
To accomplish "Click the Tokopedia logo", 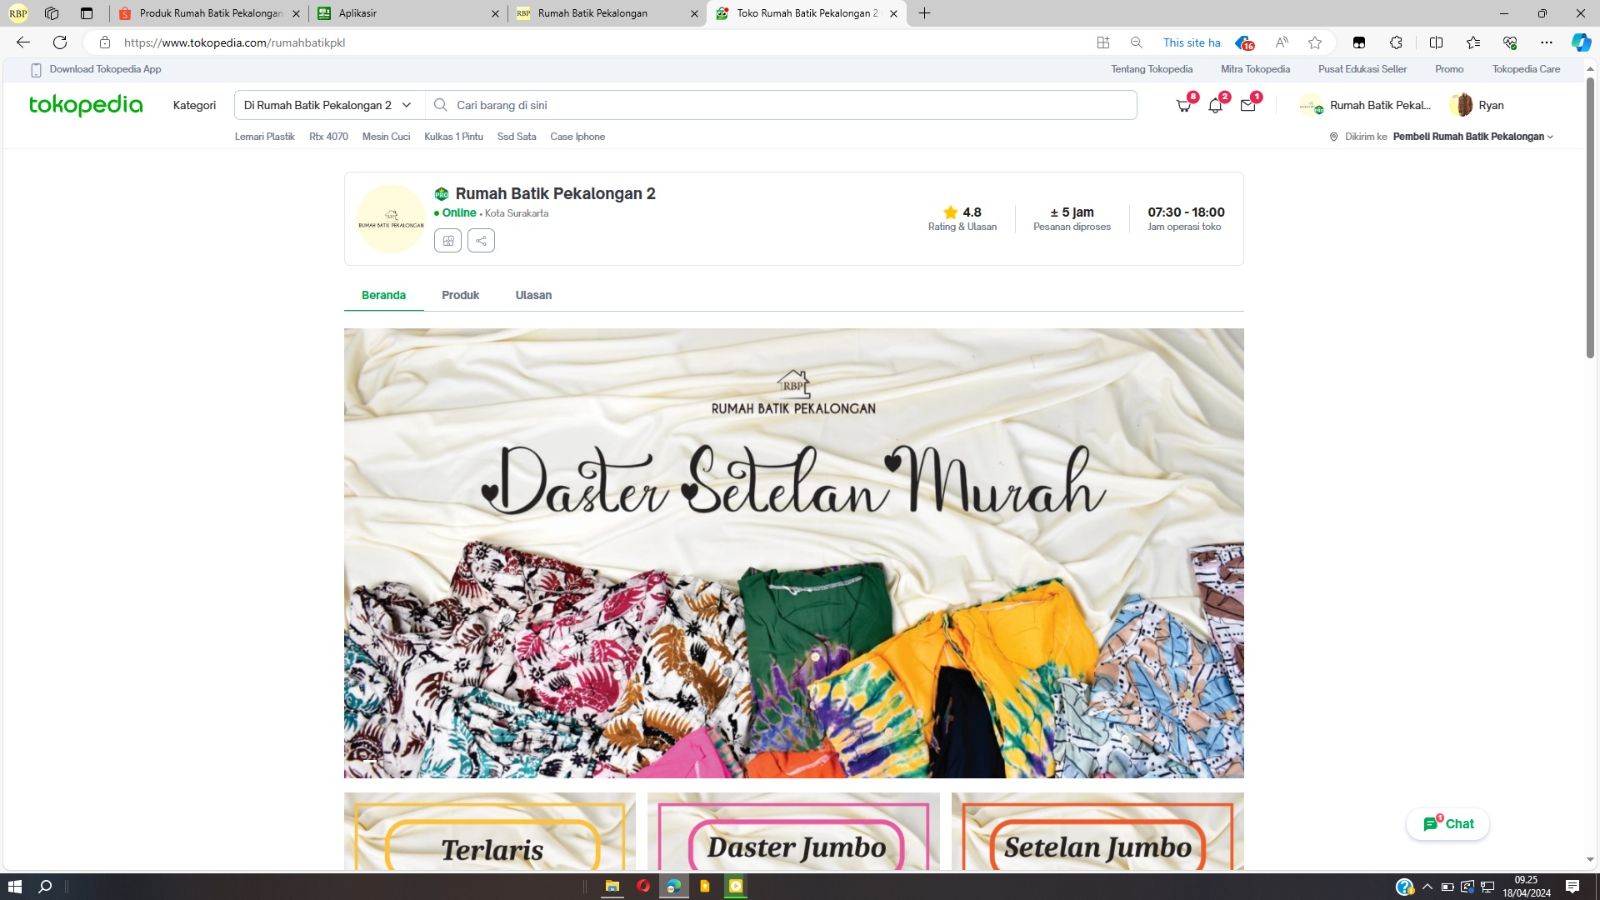I will coord(86,105).
